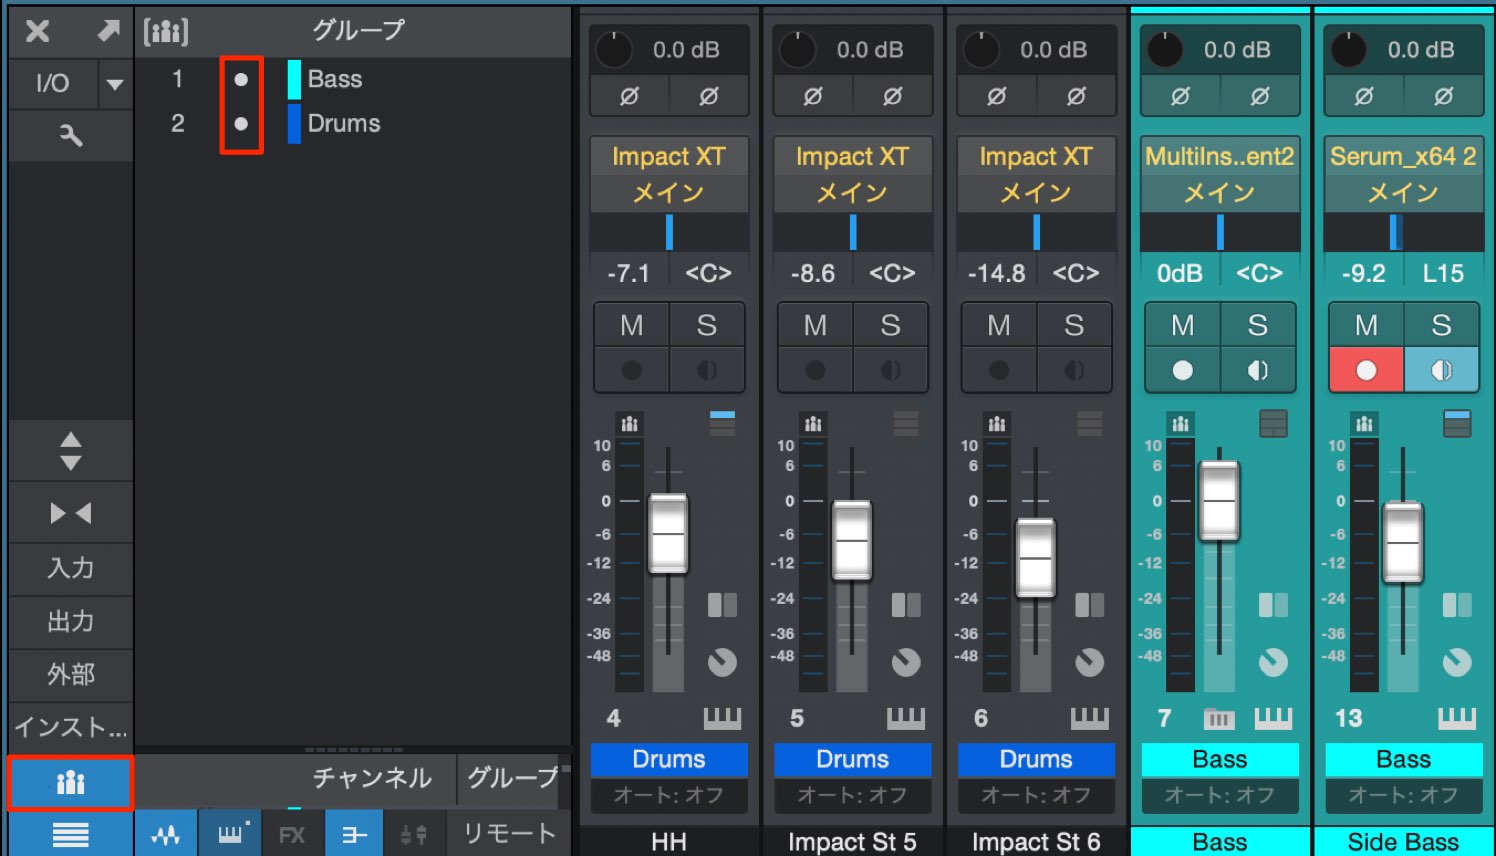1496x856 pixels.
Task: Detach the mixer with the arrow icon
Action: pyautogui.click(x=108, y=31)
